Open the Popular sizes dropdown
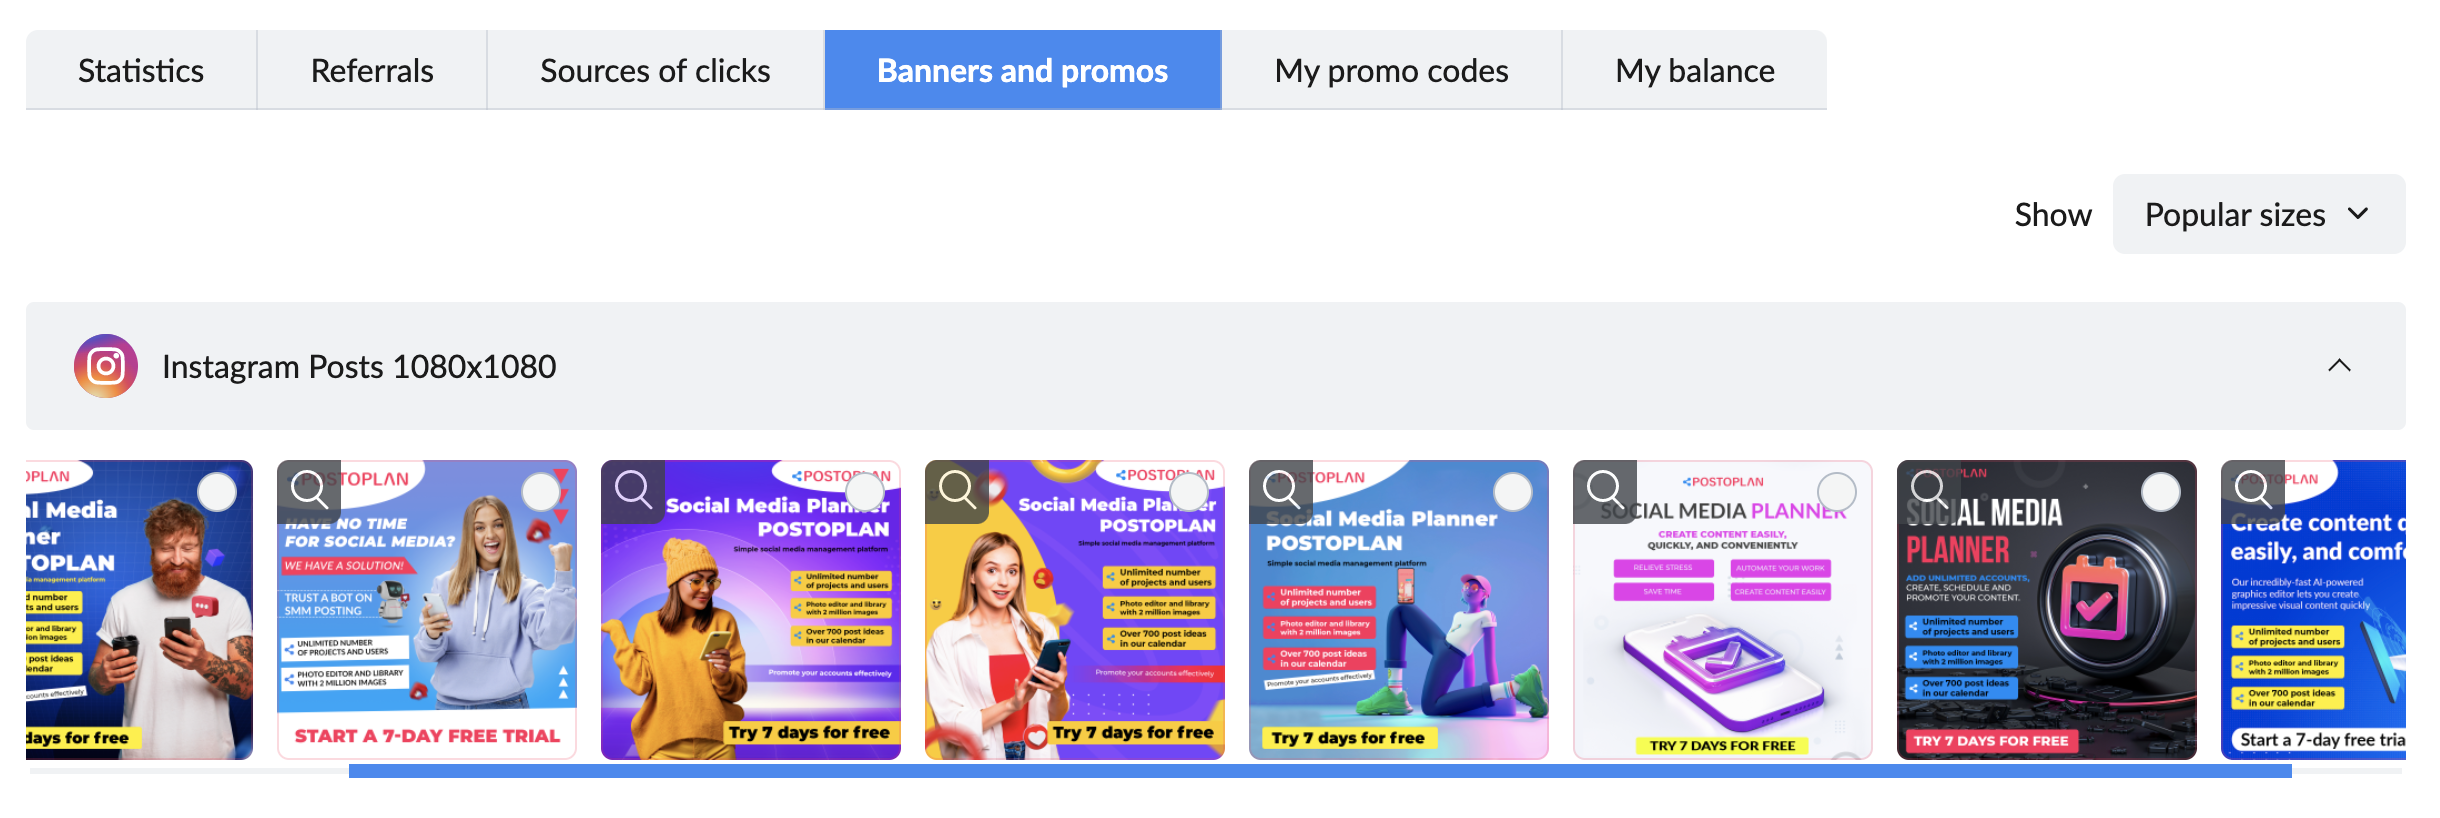 2259,214
